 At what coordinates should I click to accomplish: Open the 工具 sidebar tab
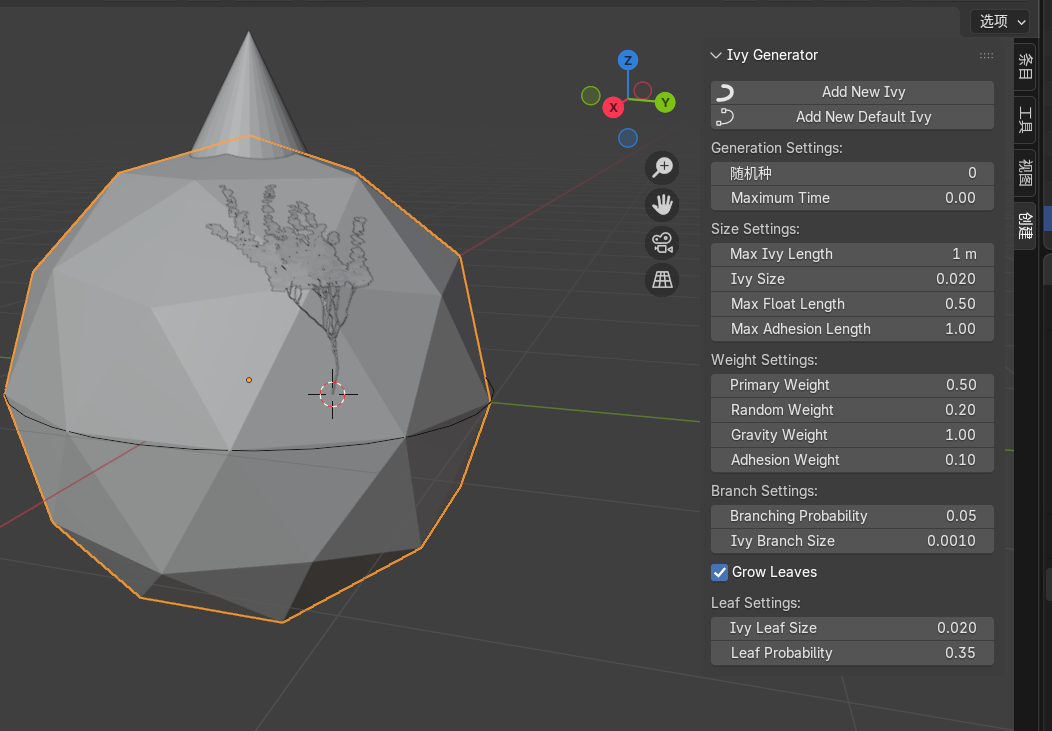1024,119
